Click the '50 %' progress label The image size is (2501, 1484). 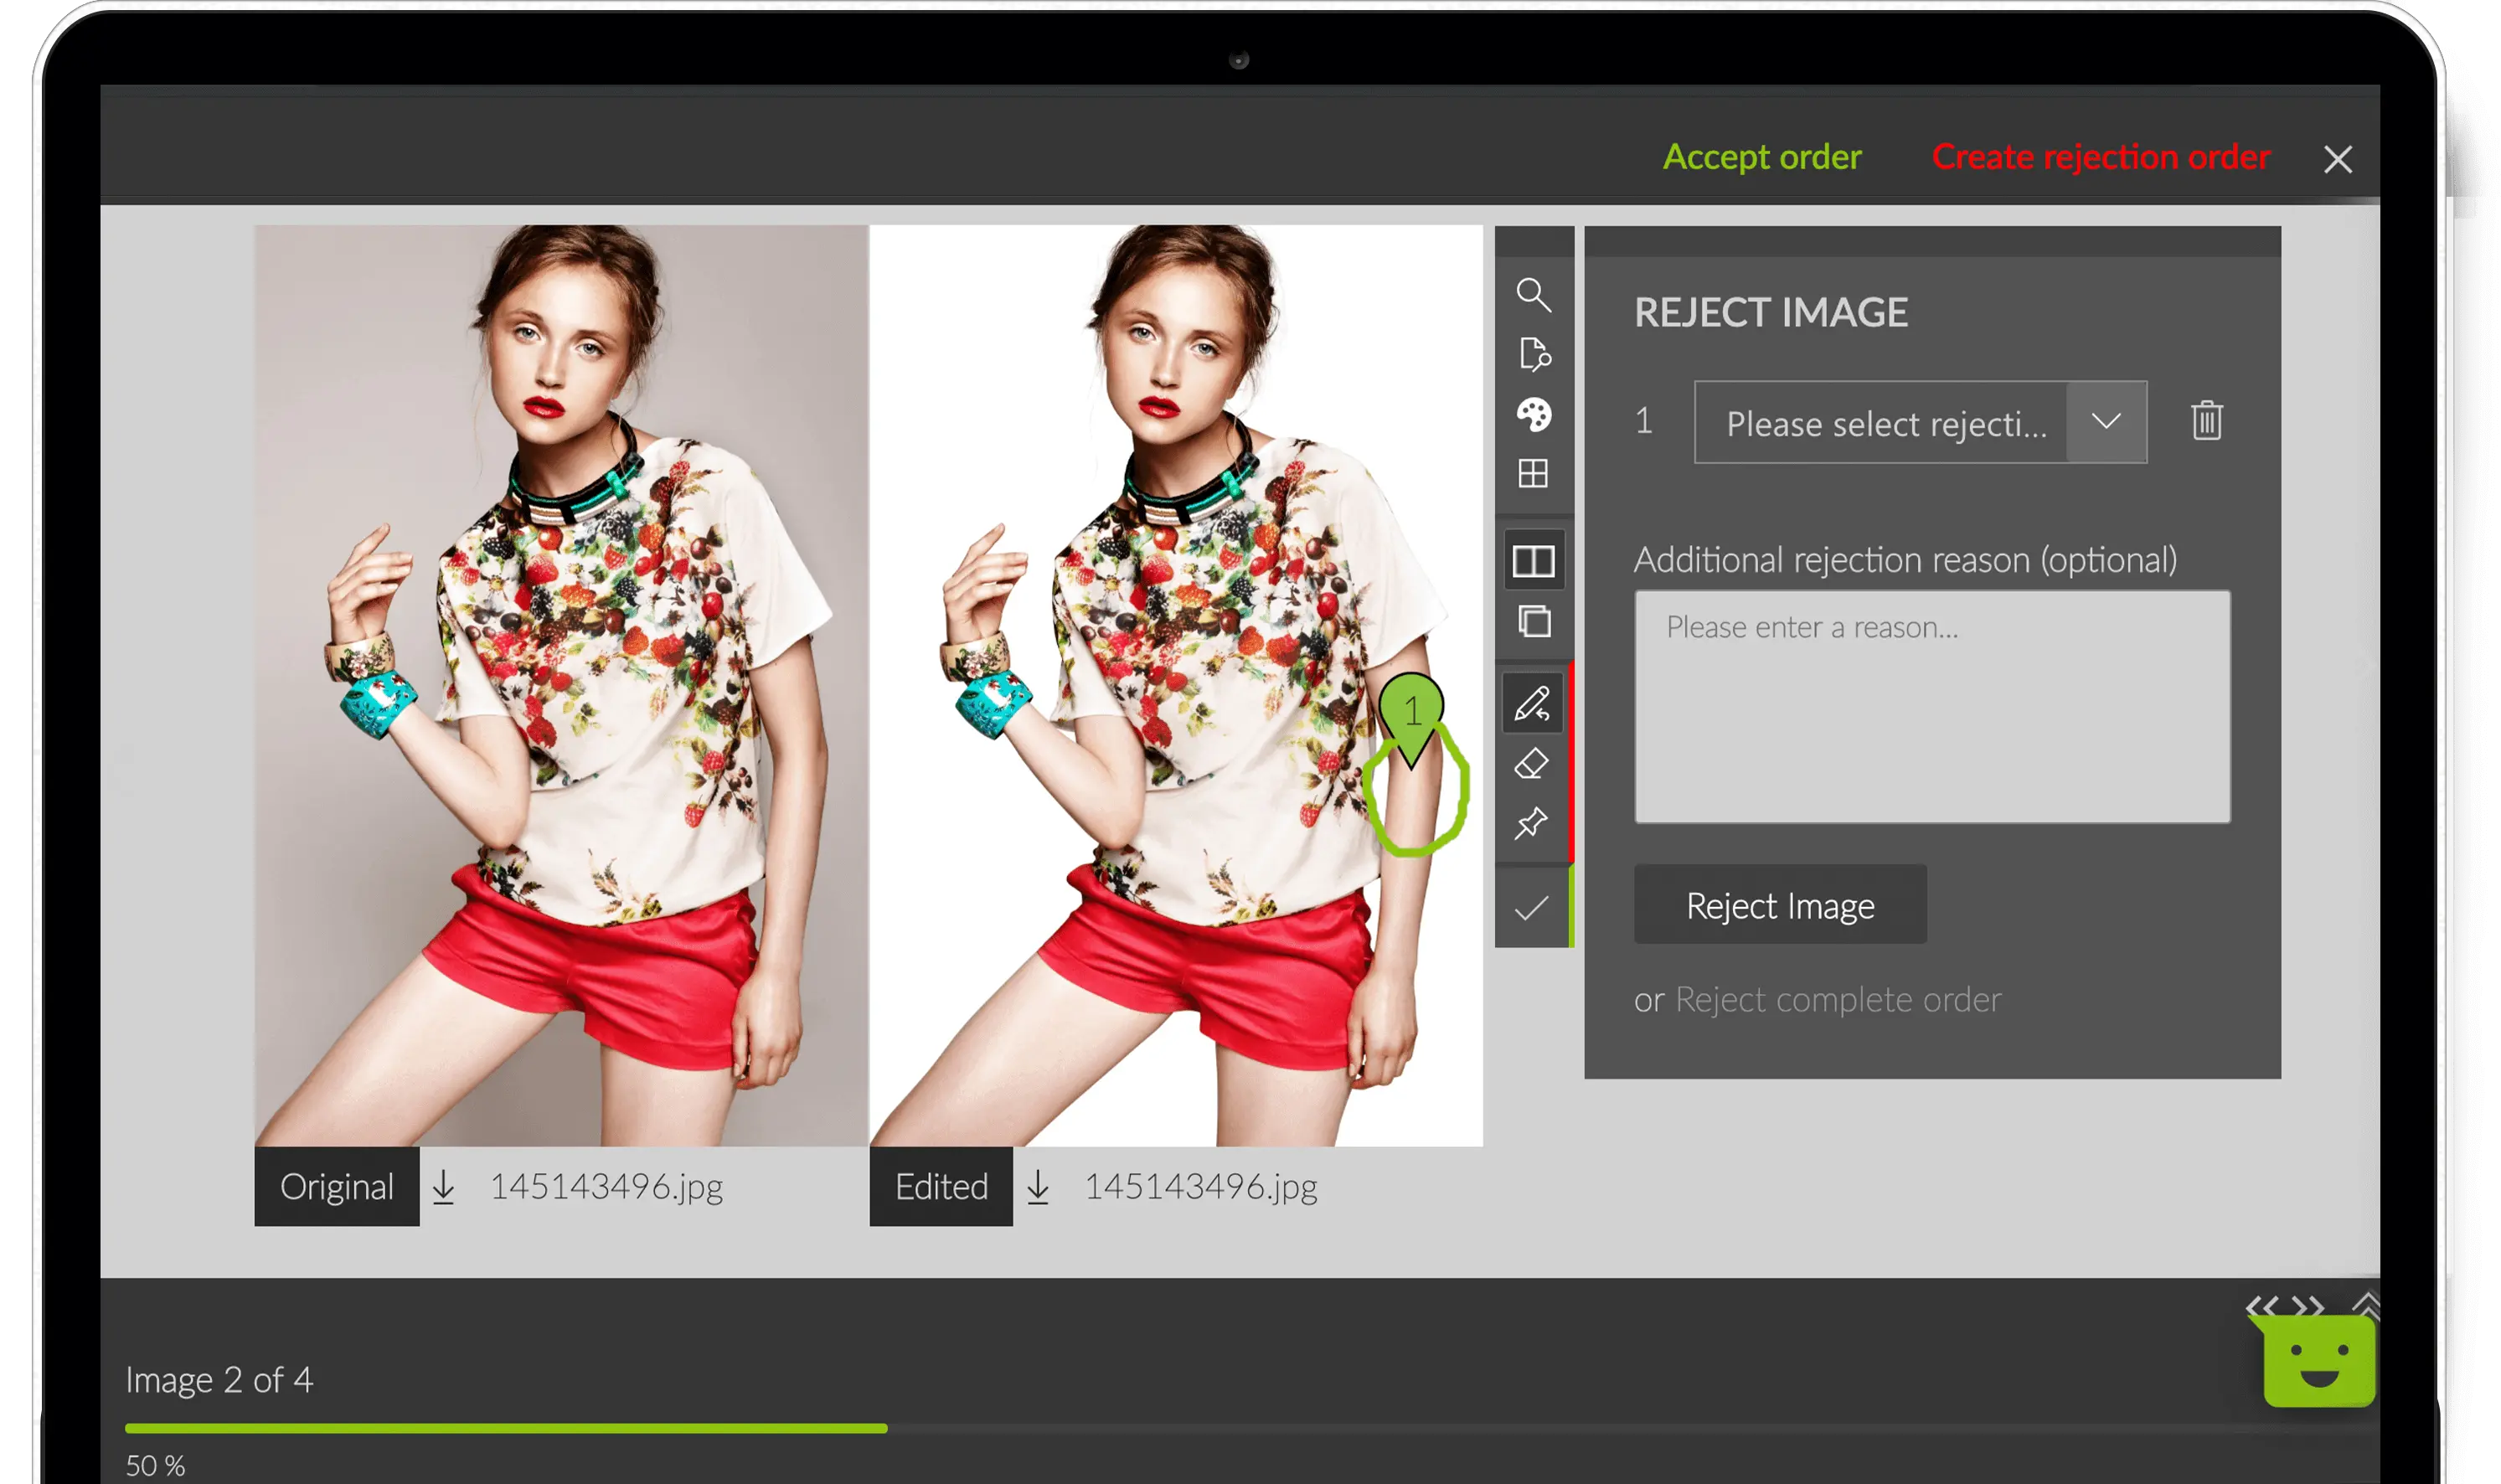point(155,1466)
